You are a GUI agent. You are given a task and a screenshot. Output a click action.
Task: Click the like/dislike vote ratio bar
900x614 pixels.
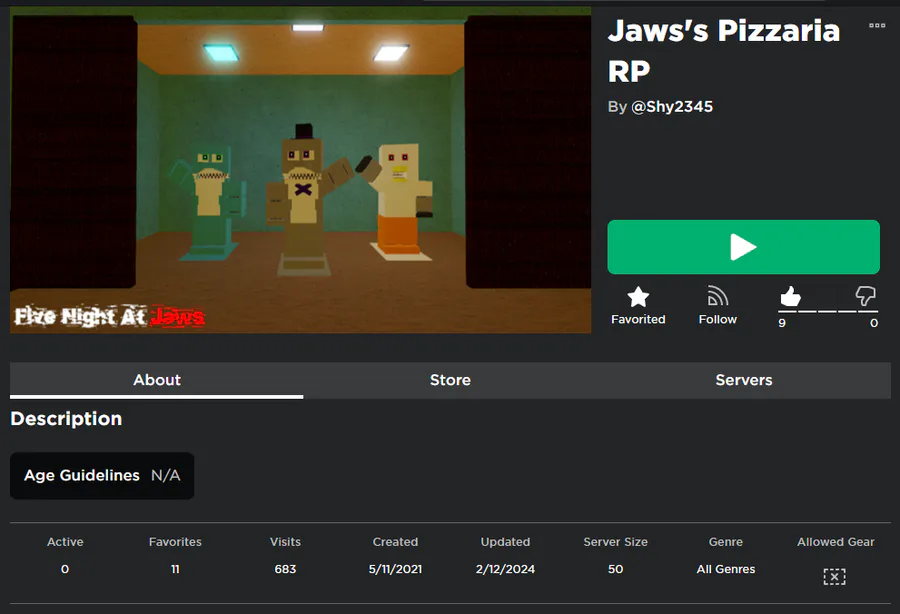pyautogui.click(x=828, y=311)
